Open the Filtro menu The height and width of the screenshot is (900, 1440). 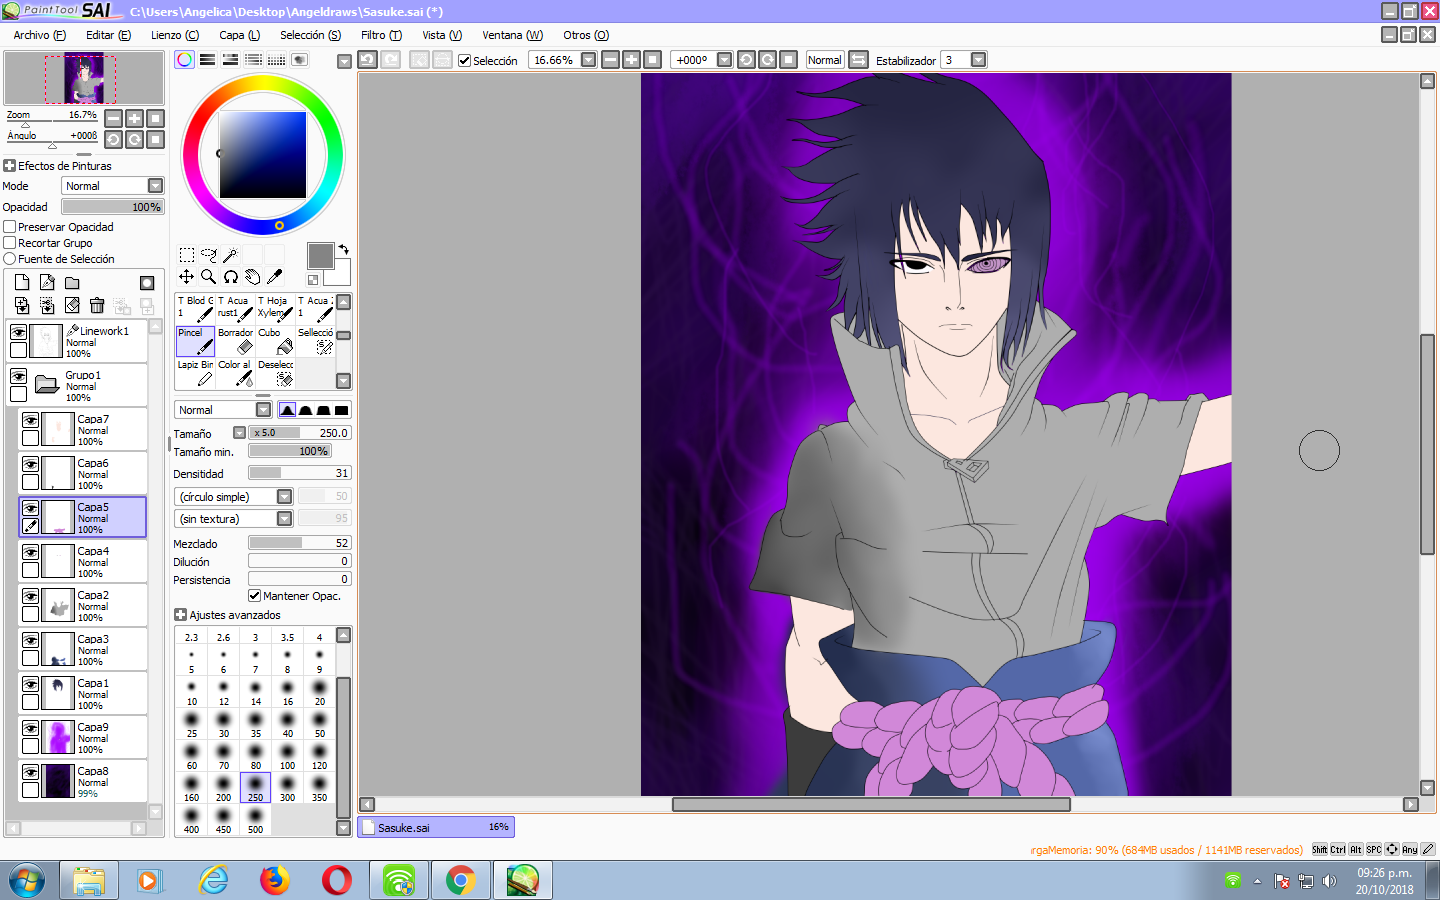(381, 35)
